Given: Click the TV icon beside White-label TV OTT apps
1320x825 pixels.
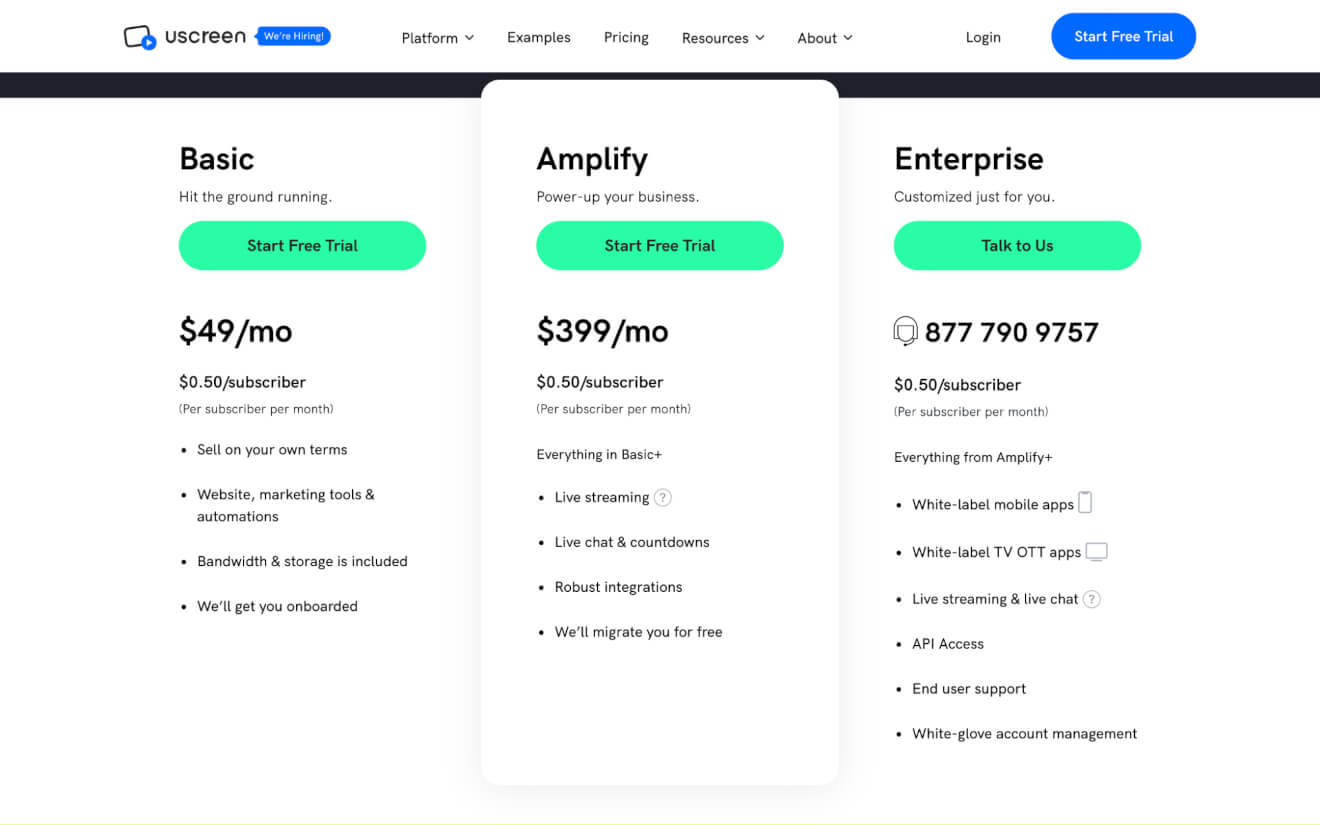Looking at the screenshot, I should tap(1097, 552).
